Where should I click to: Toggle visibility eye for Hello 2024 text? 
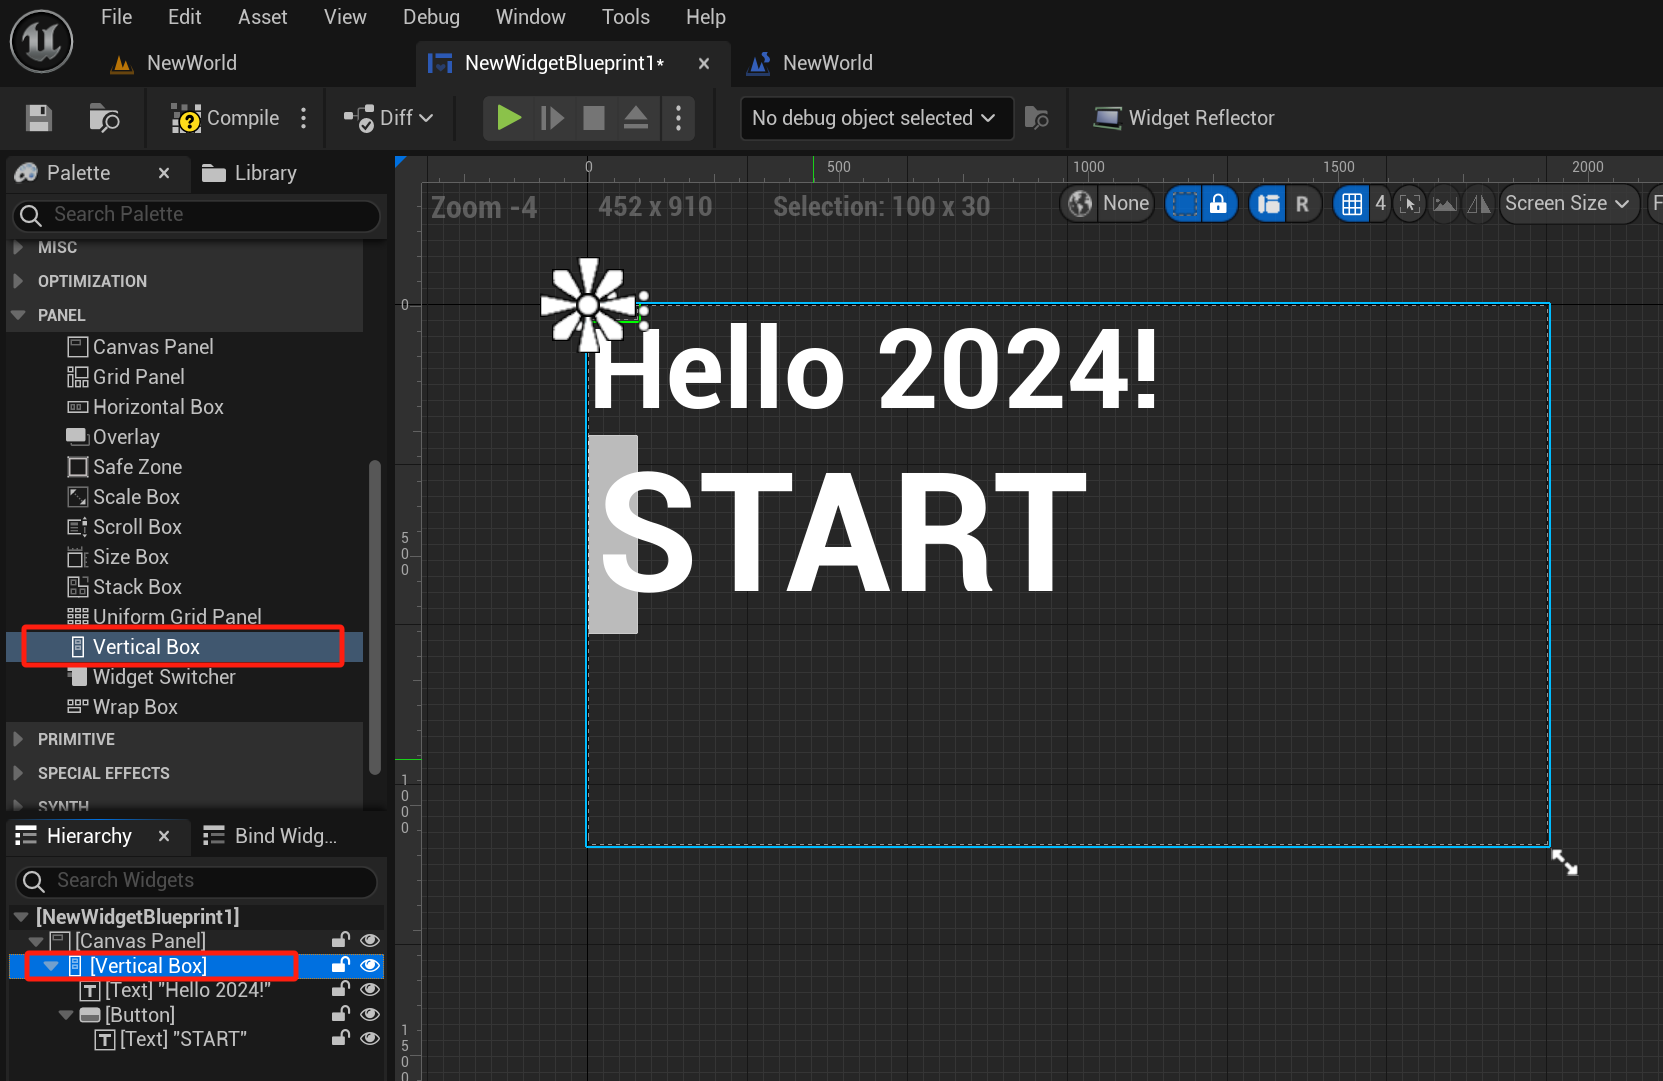[x=370, y=989]
